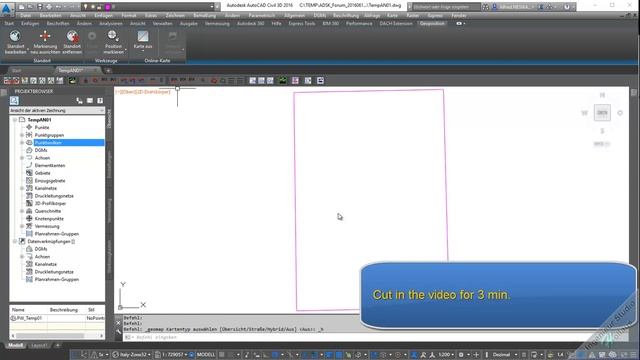Click the new drawing tab plus button

108,70
